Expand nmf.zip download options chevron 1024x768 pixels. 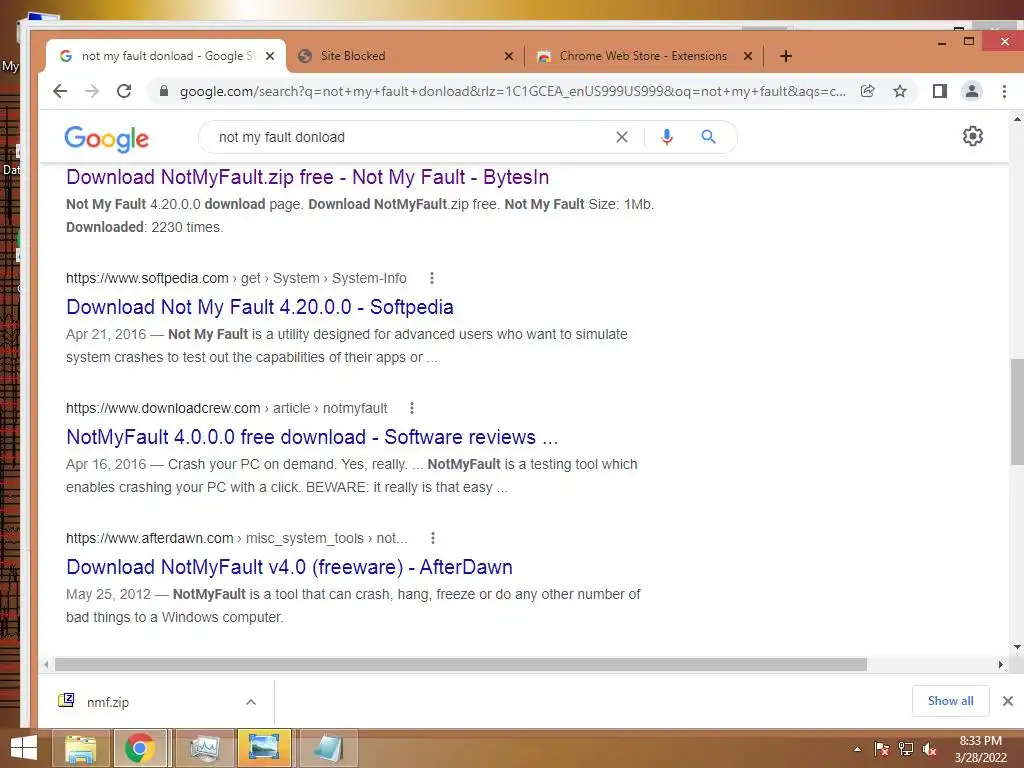click(x=251, y=702)
